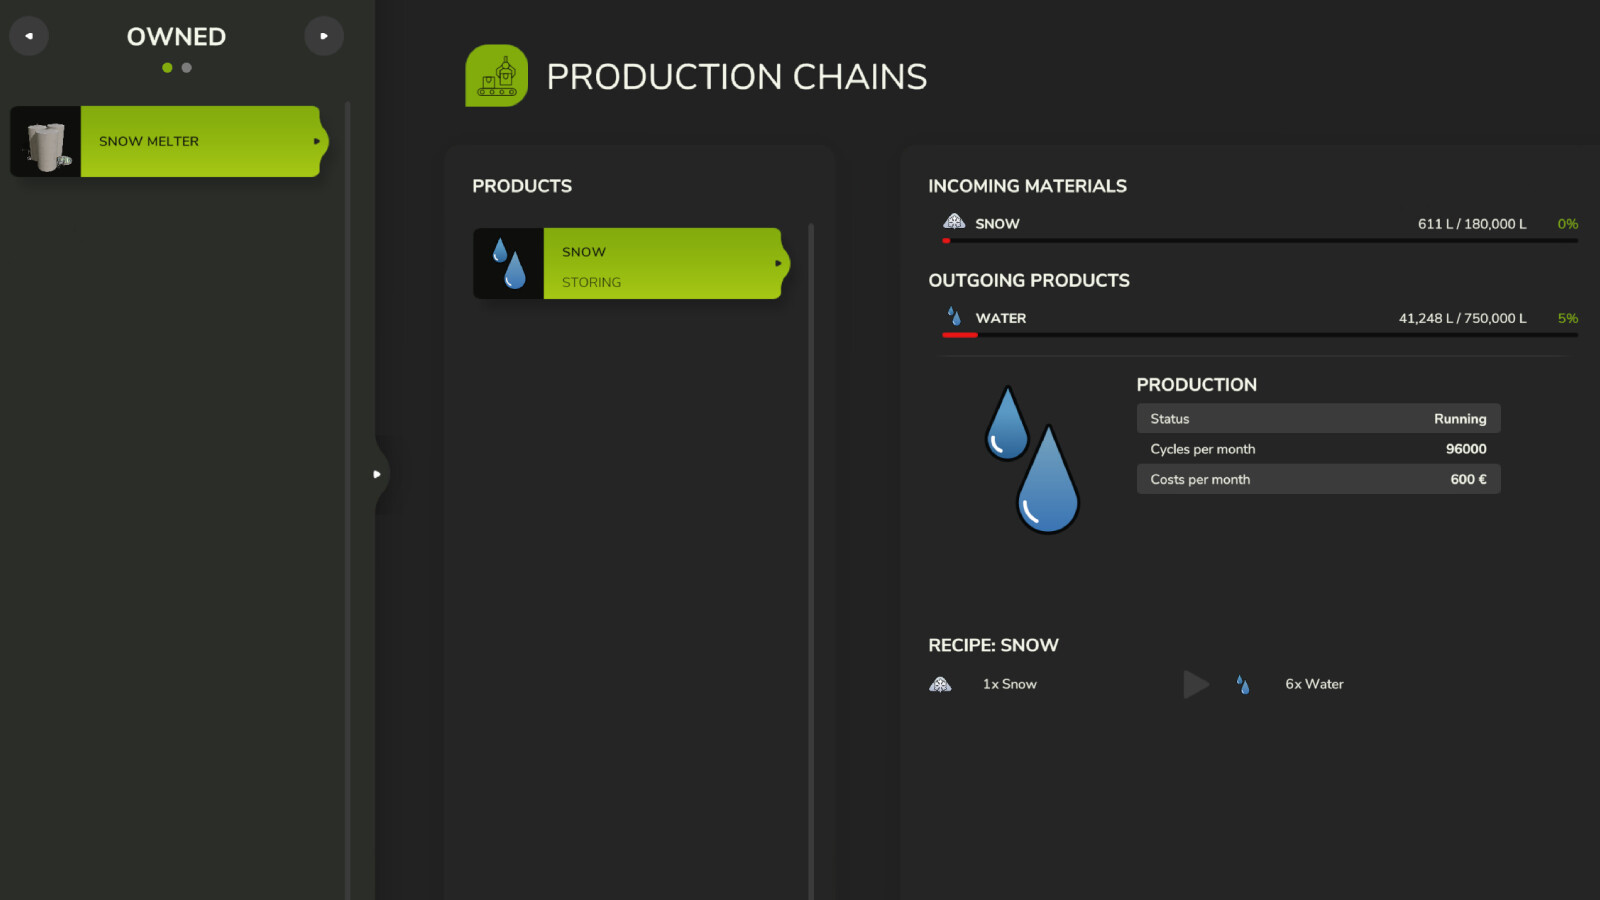This screenshot has height=900, width=1600.
Task: Click the large water drops production image
Action: 1032,460
